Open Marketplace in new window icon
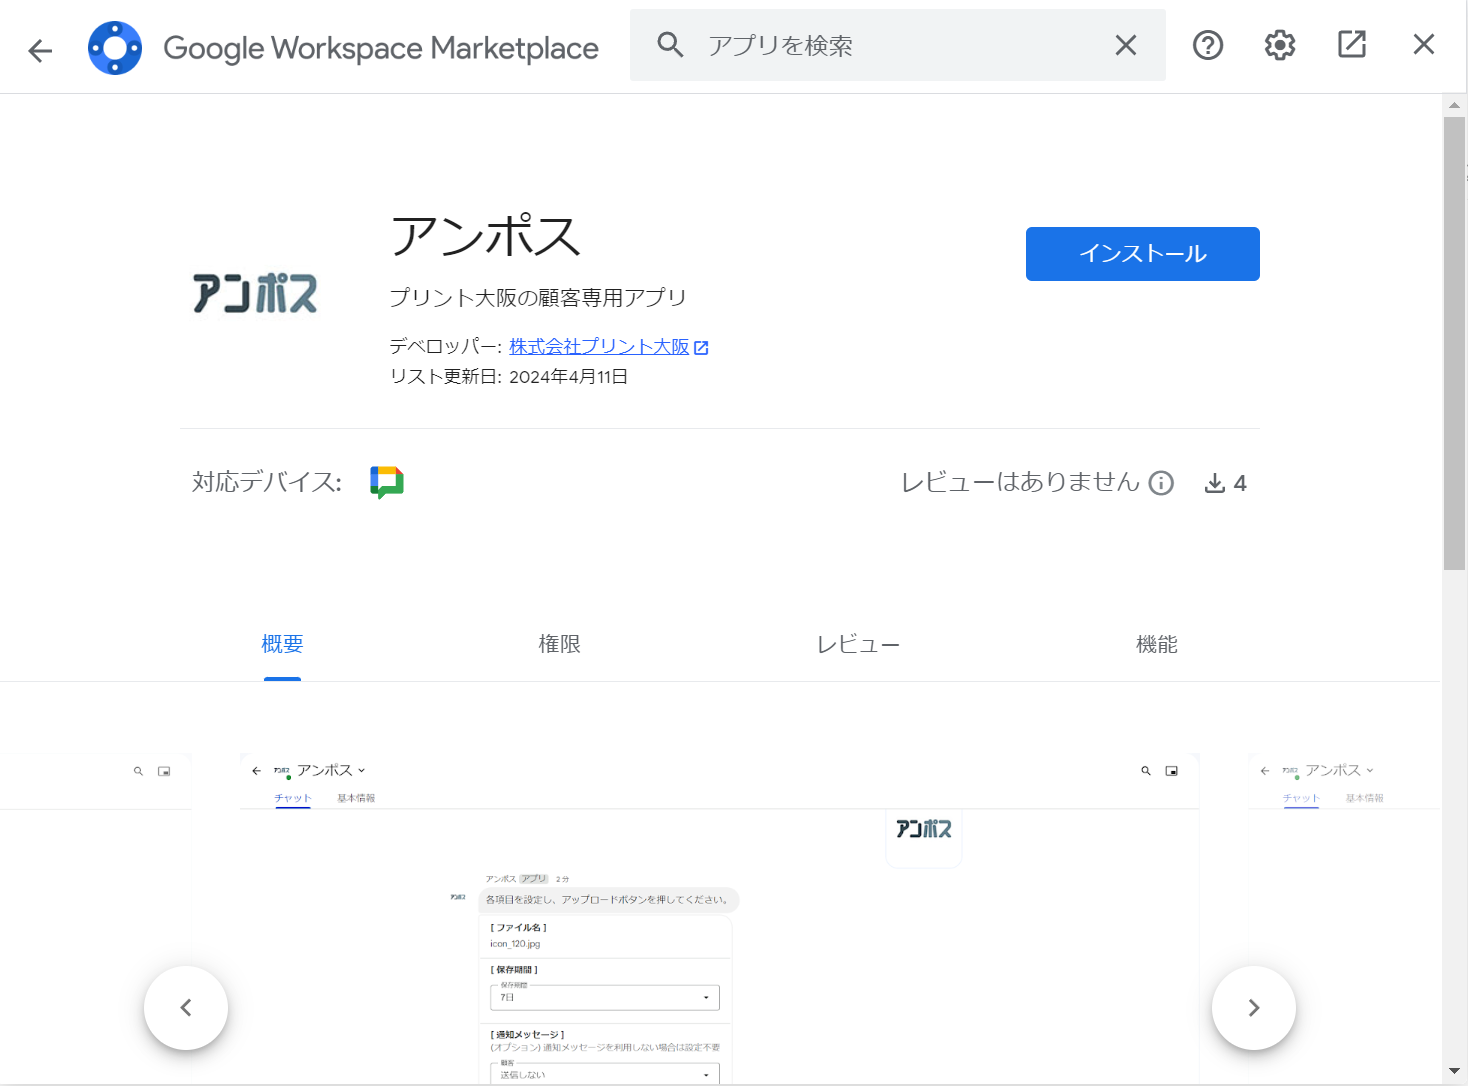Screen dimensions: 1468x1086 tap(1352, 44)
